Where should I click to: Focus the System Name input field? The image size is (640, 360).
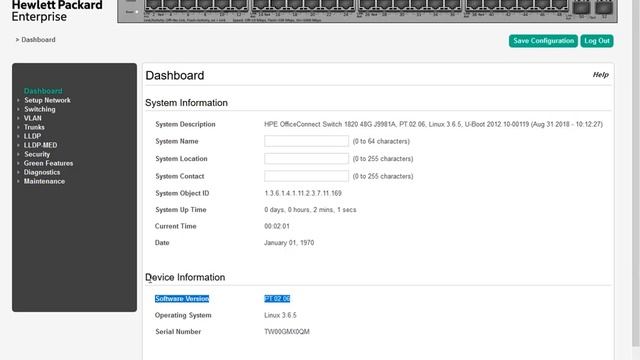pos(307,141)
